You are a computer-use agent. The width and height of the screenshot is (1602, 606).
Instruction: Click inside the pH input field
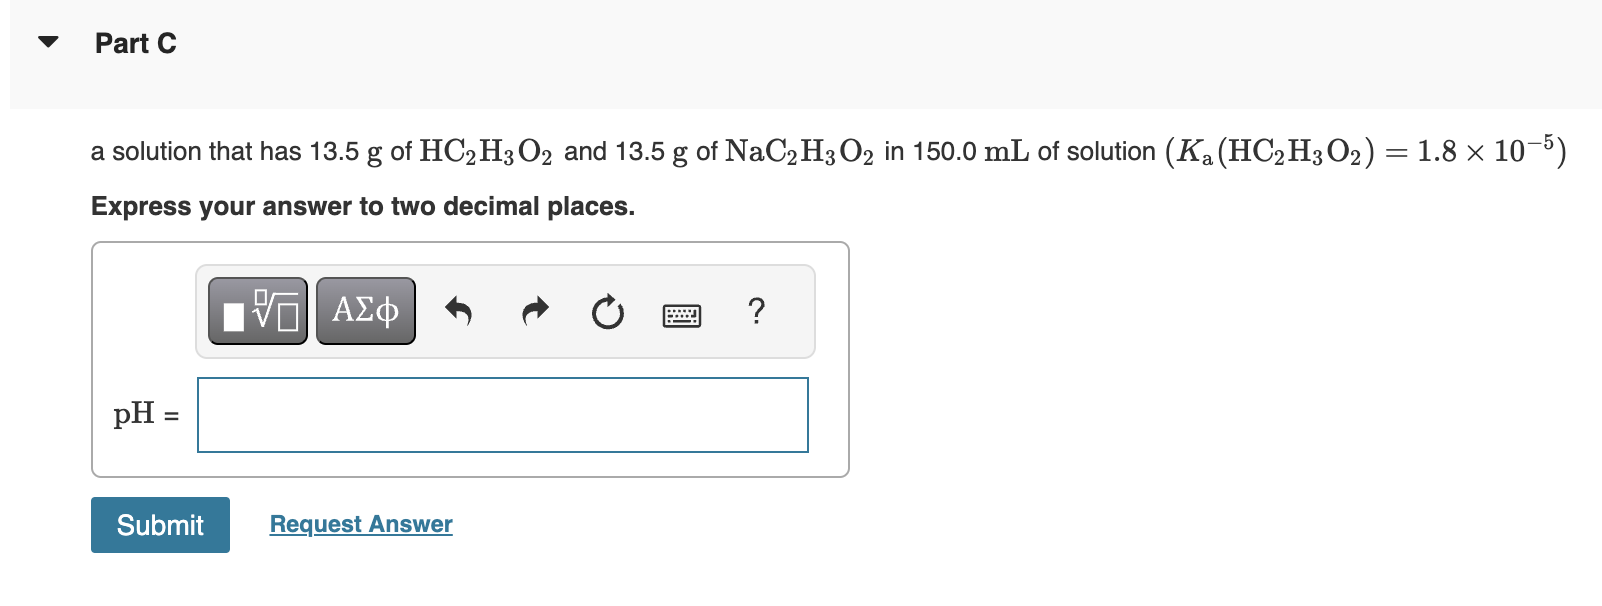tap(502, 415)
